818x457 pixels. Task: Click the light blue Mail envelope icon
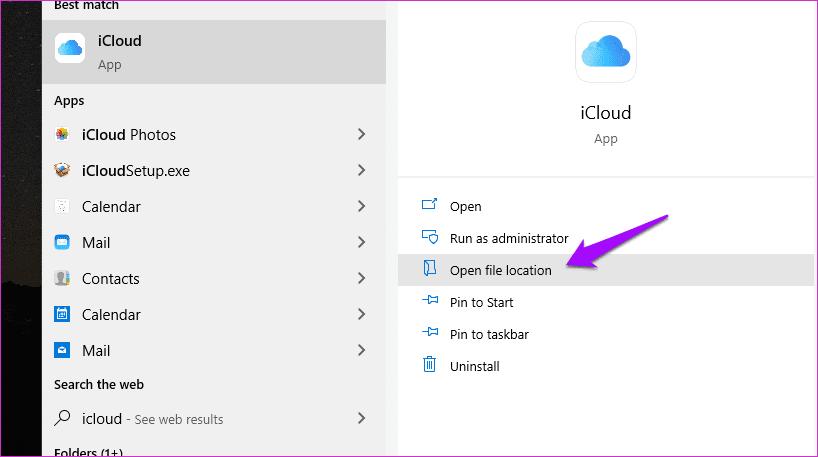click(62, 242)
